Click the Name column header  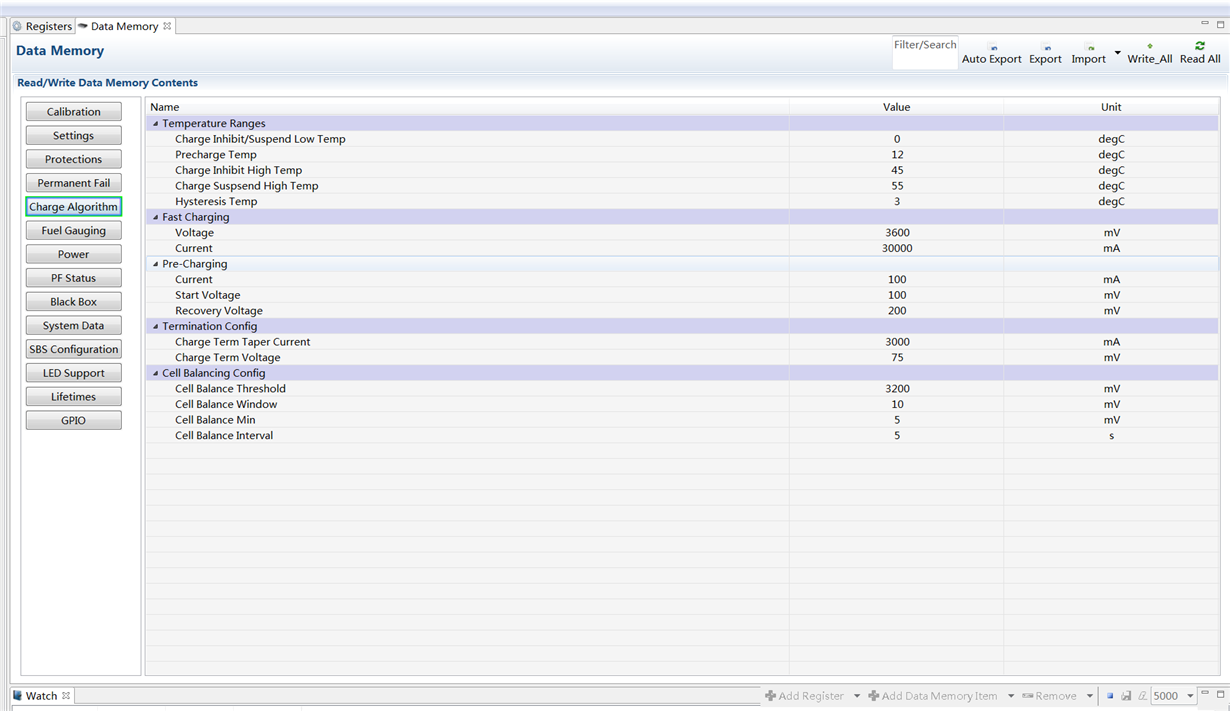click(x=468, y=107)
